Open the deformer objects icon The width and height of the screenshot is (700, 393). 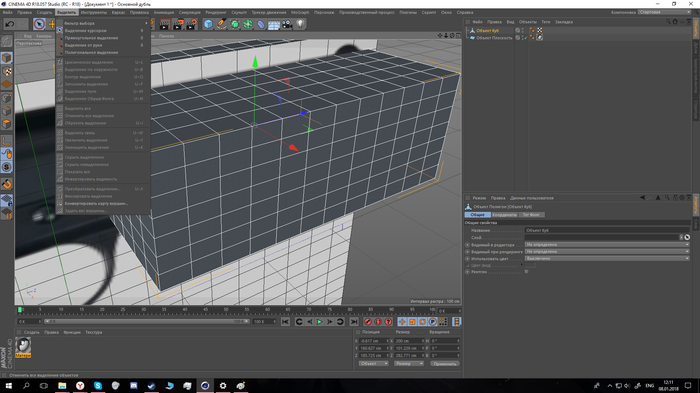261,24
